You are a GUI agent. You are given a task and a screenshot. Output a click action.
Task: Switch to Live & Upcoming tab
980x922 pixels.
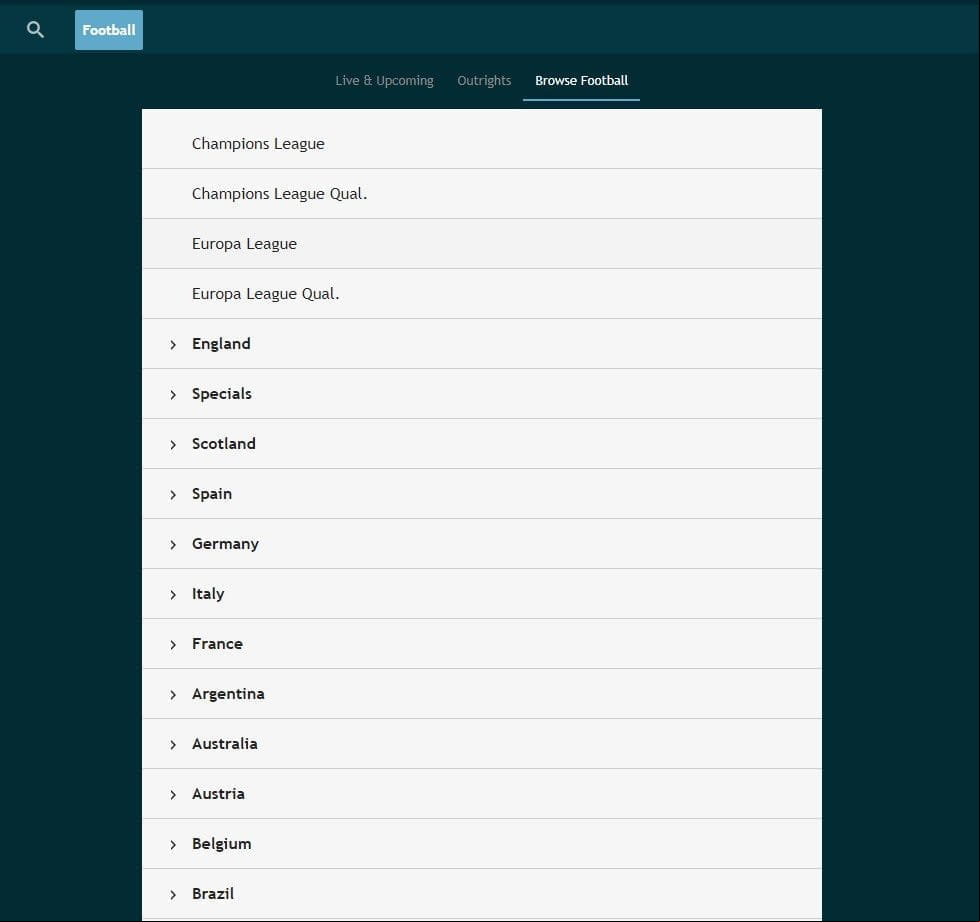pyautogui.click(x=384, y=81)
